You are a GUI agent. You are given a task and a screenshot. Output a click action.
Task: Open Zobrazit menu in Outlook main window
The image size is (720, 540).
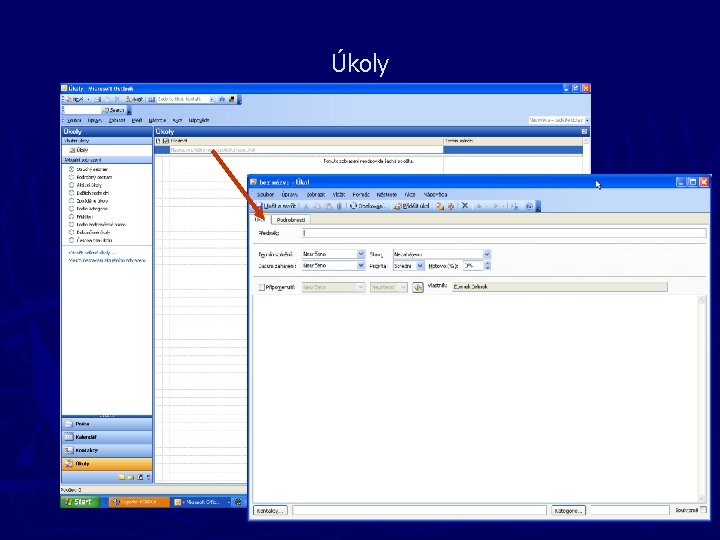point(117,120)
